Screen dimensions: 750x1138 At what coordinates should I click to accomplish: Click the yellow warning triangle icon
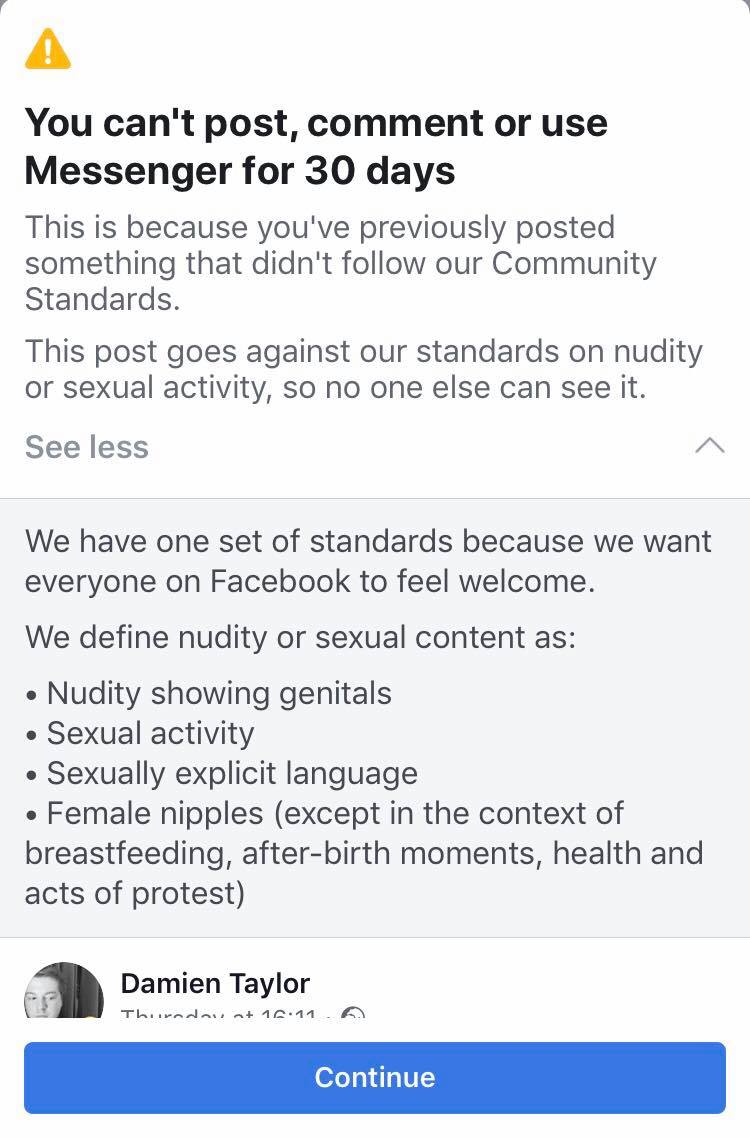point(48,49)
